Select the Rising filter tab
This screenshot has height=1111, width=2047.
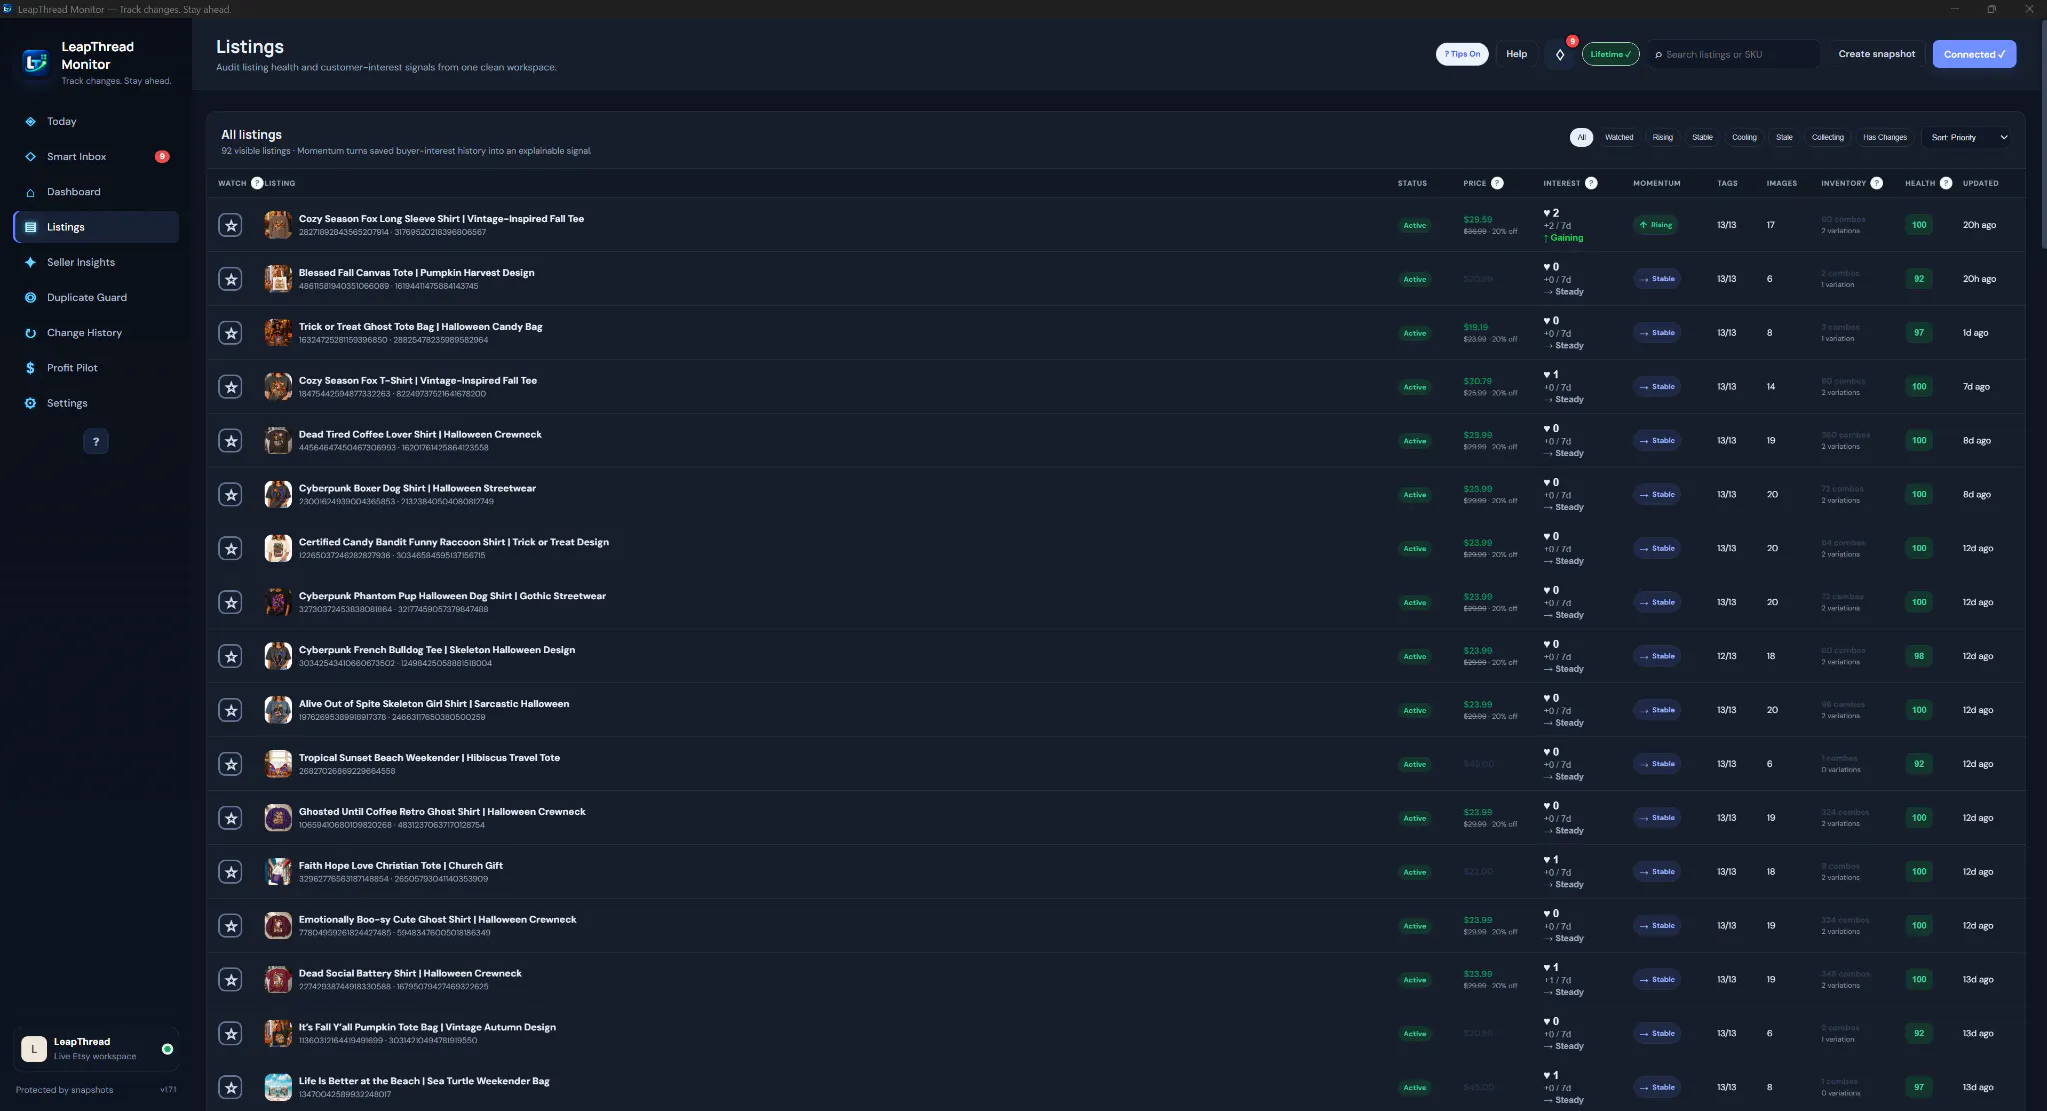pos(1662,137)
